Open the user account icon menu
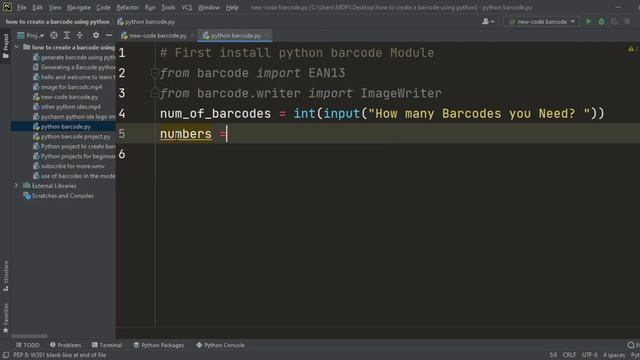This screenshot has width=640, height=360. click(488, 21)
